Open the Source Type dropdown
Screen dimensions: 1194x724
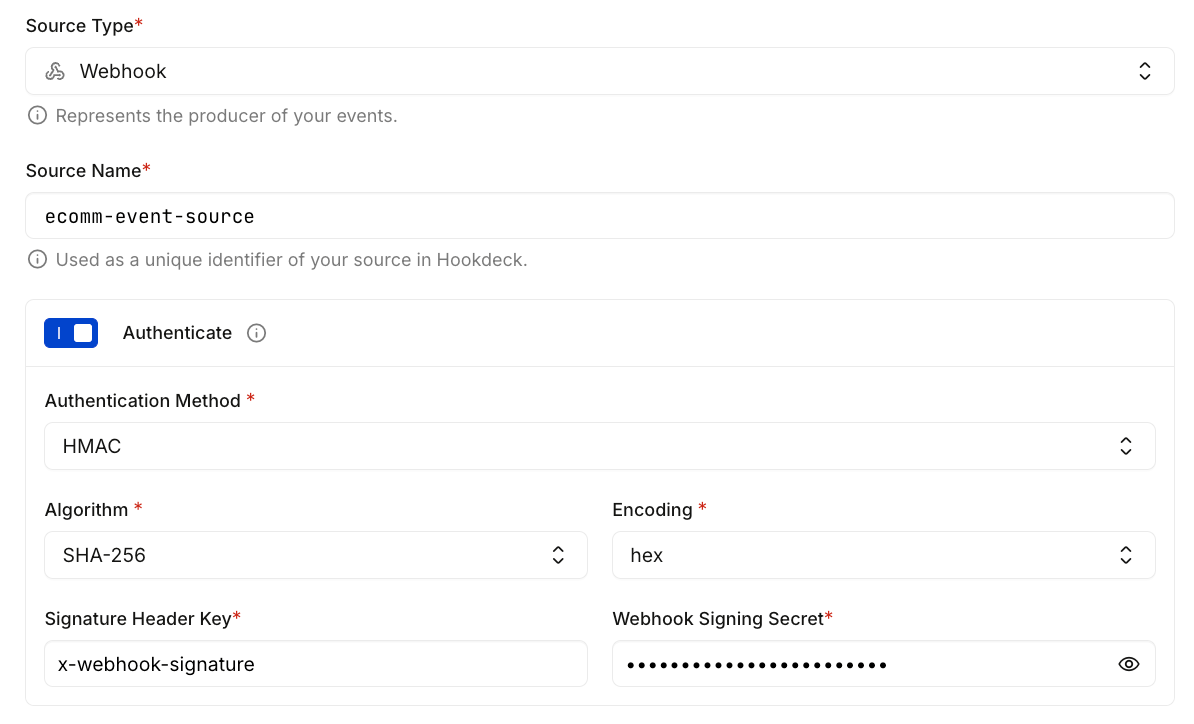point(600,71)
